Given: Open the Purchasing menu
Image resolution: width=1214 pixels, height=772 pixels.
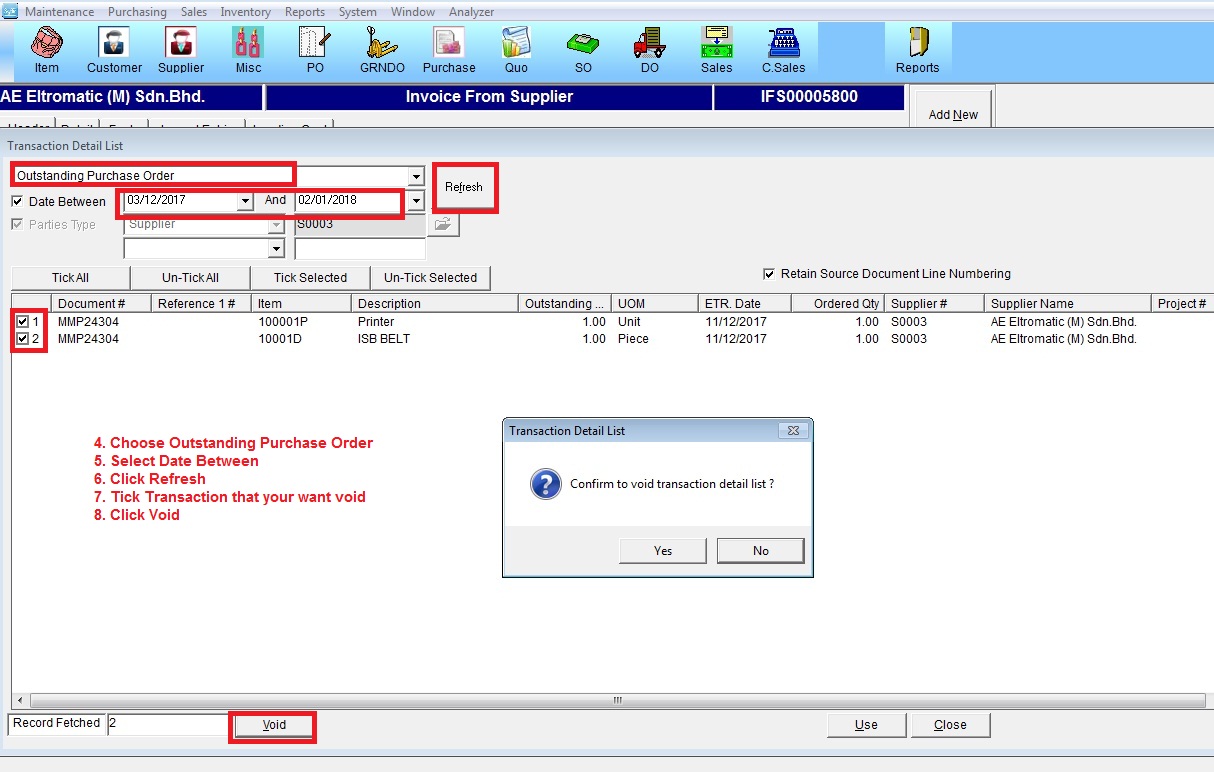Looking at the screenshot, I should coord(137,12).
